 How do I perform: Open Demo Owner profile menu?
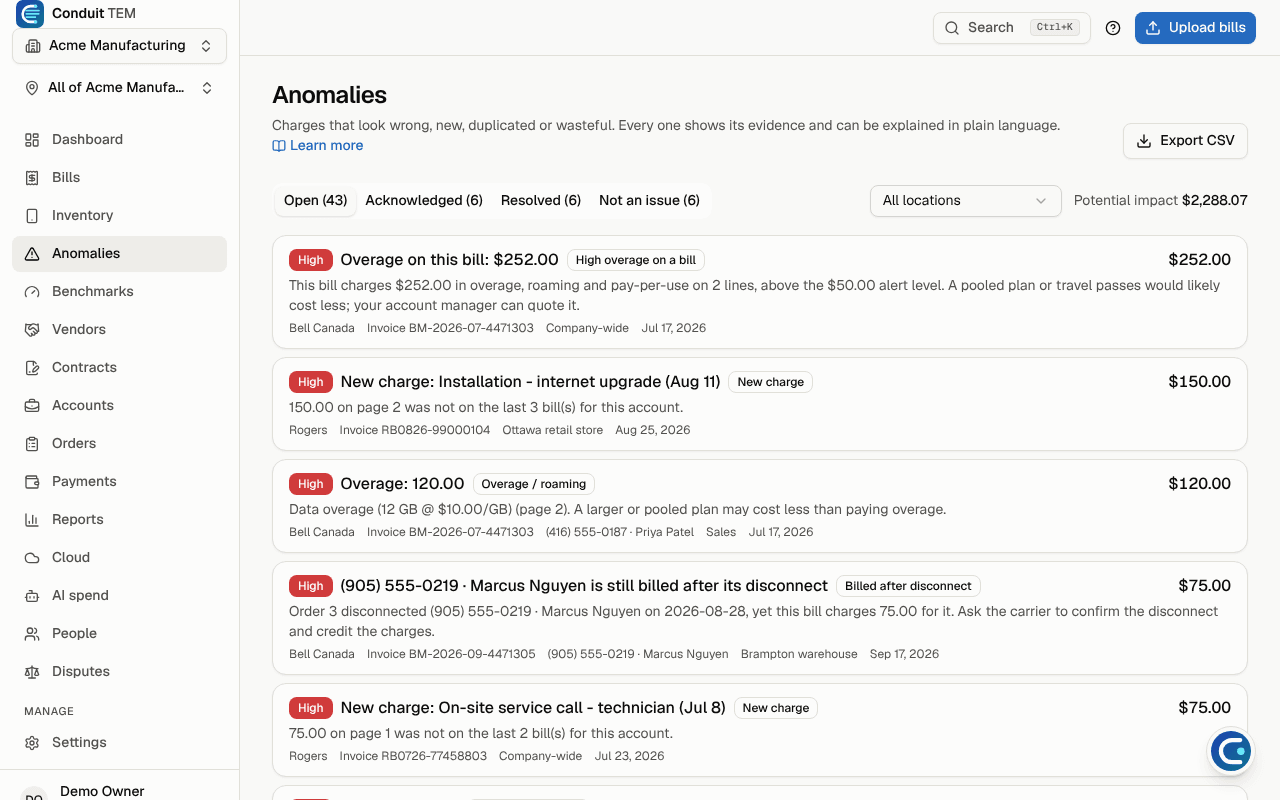[x=120, y=790]
